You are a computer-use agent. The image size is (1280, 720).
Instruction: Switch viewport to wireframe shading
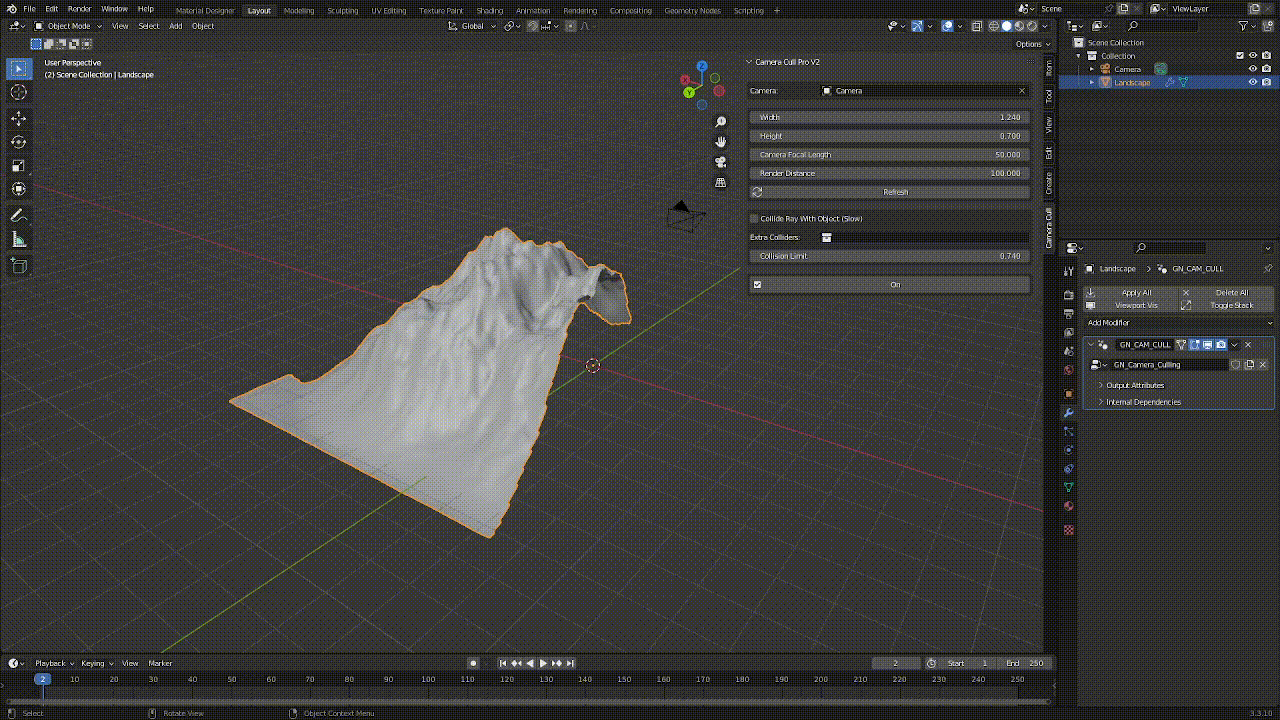[994, 26]
